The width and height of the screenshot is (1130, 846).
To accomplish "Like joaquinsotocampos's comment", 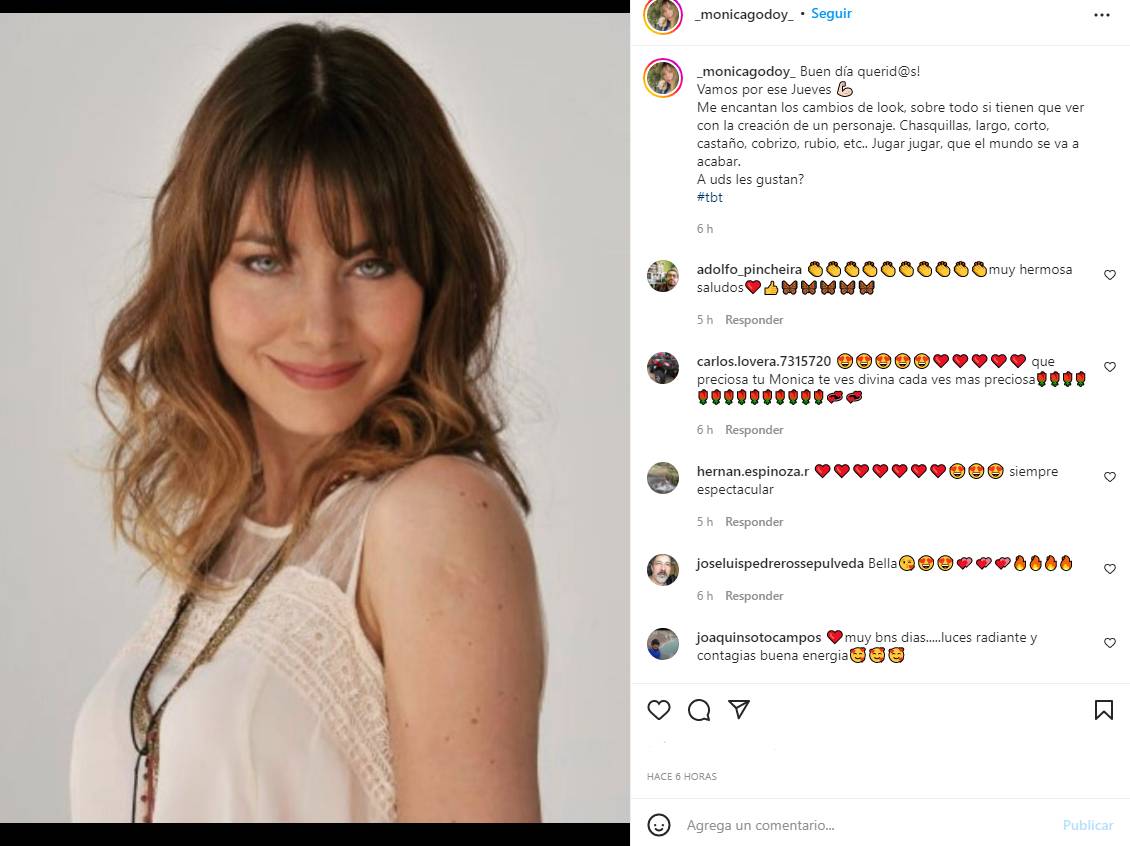I will coord(1109,643).
